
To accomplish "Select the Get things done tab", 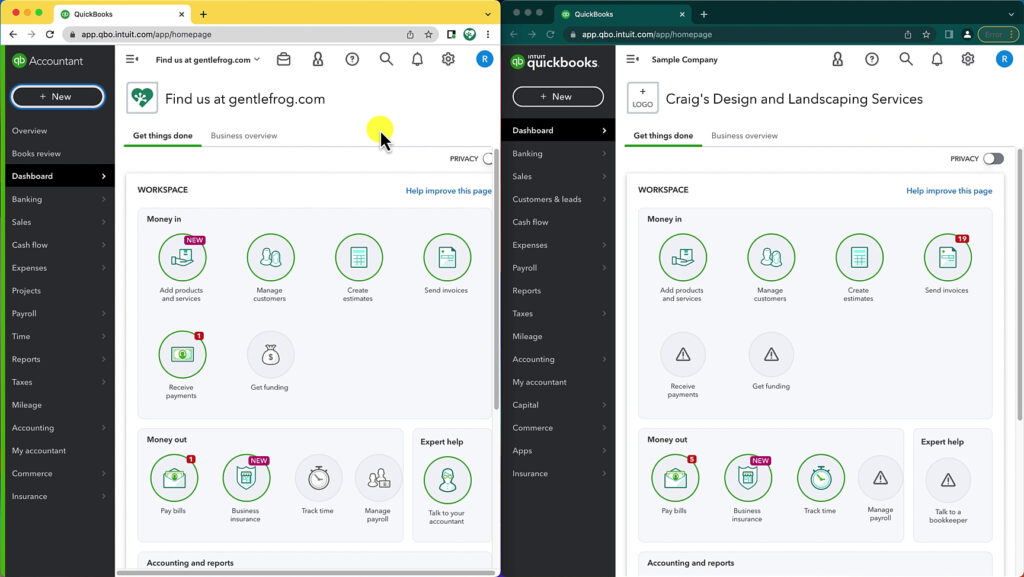I will click(x=162, y=135).
